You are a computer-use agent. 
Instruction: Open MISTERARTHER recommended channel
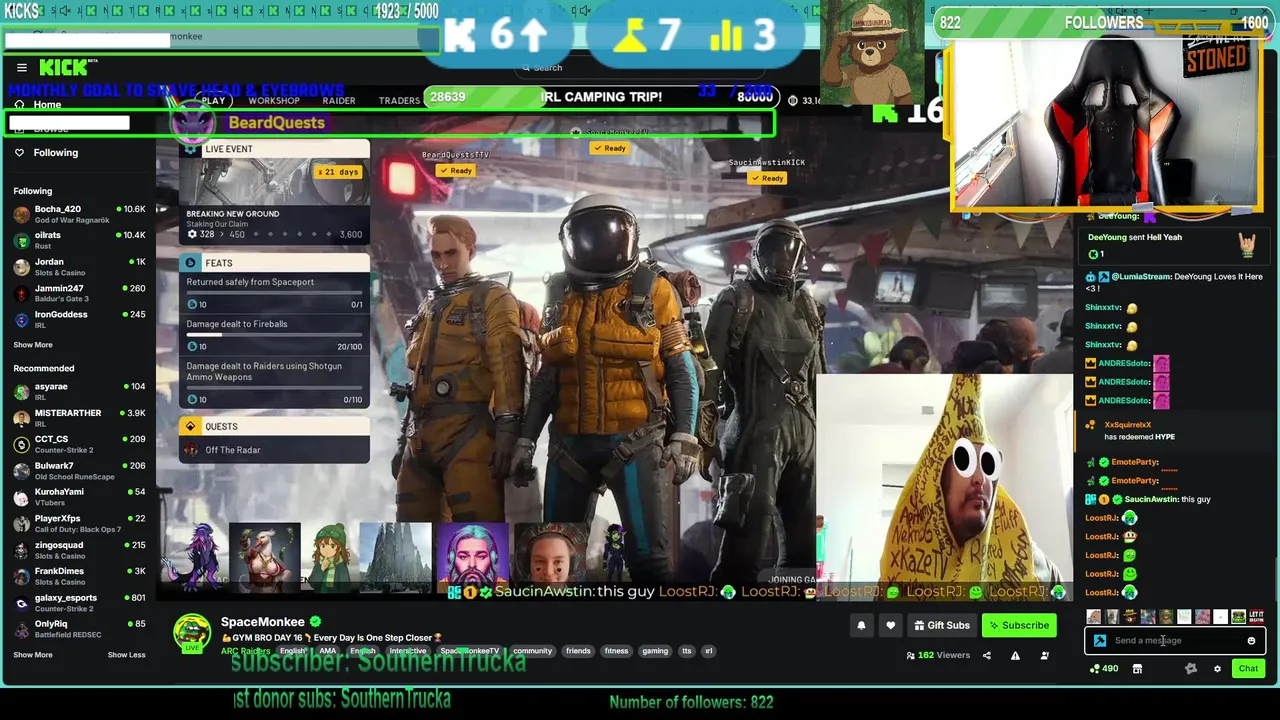pyautogui.click(x=79, y=418)
